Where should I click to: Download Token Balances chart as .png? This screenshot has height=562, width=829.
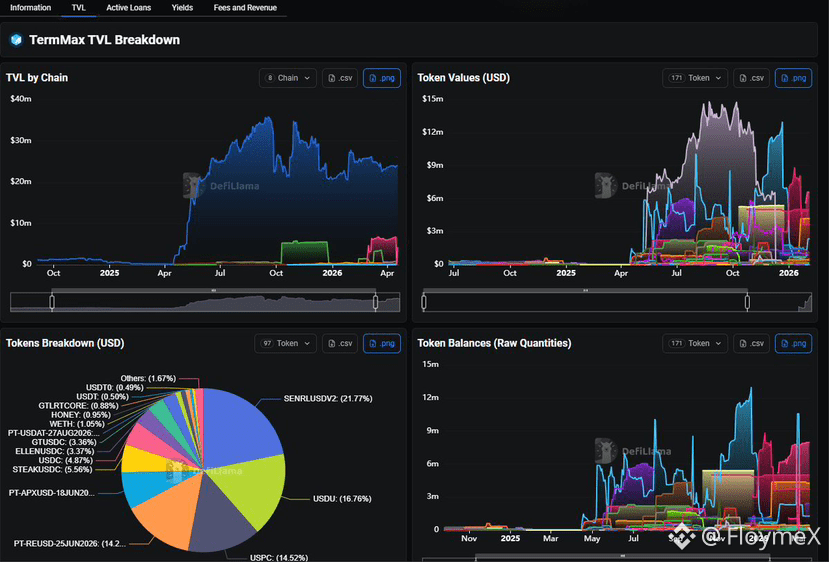pyautogui.click(x=793, y=343)
